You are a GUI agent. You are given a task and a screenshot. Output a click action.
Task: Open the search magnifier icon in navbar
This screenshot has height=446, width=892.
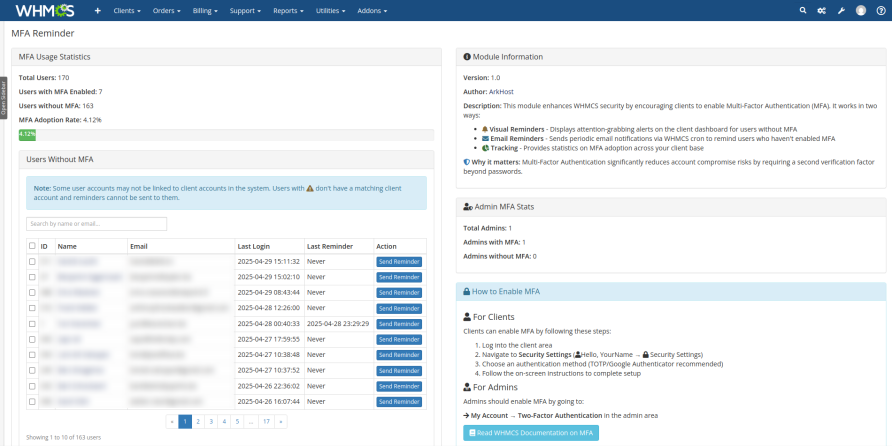(x=803, y=10)
